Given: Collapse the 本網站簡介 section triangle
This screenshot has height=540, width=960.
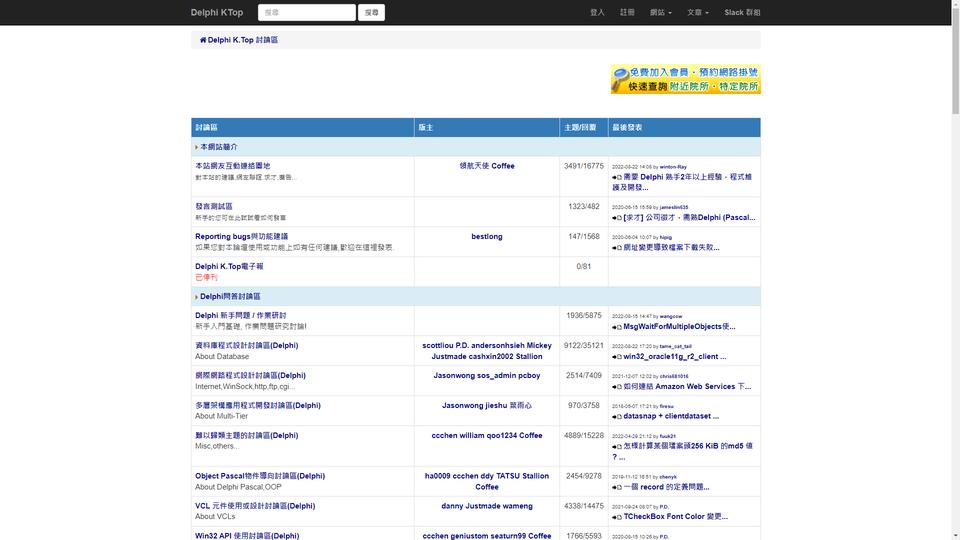Looking at the screenshot, I should pos(197,148).
